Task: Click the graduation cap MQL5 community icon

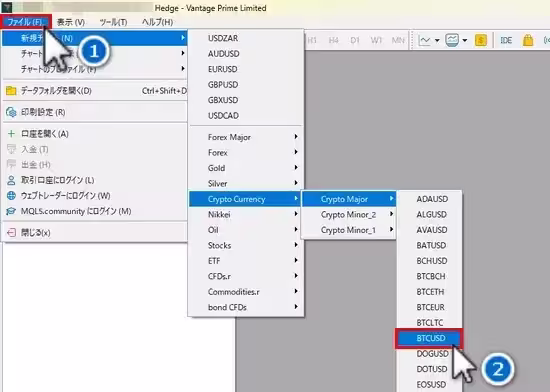Action: pos(11,211)
